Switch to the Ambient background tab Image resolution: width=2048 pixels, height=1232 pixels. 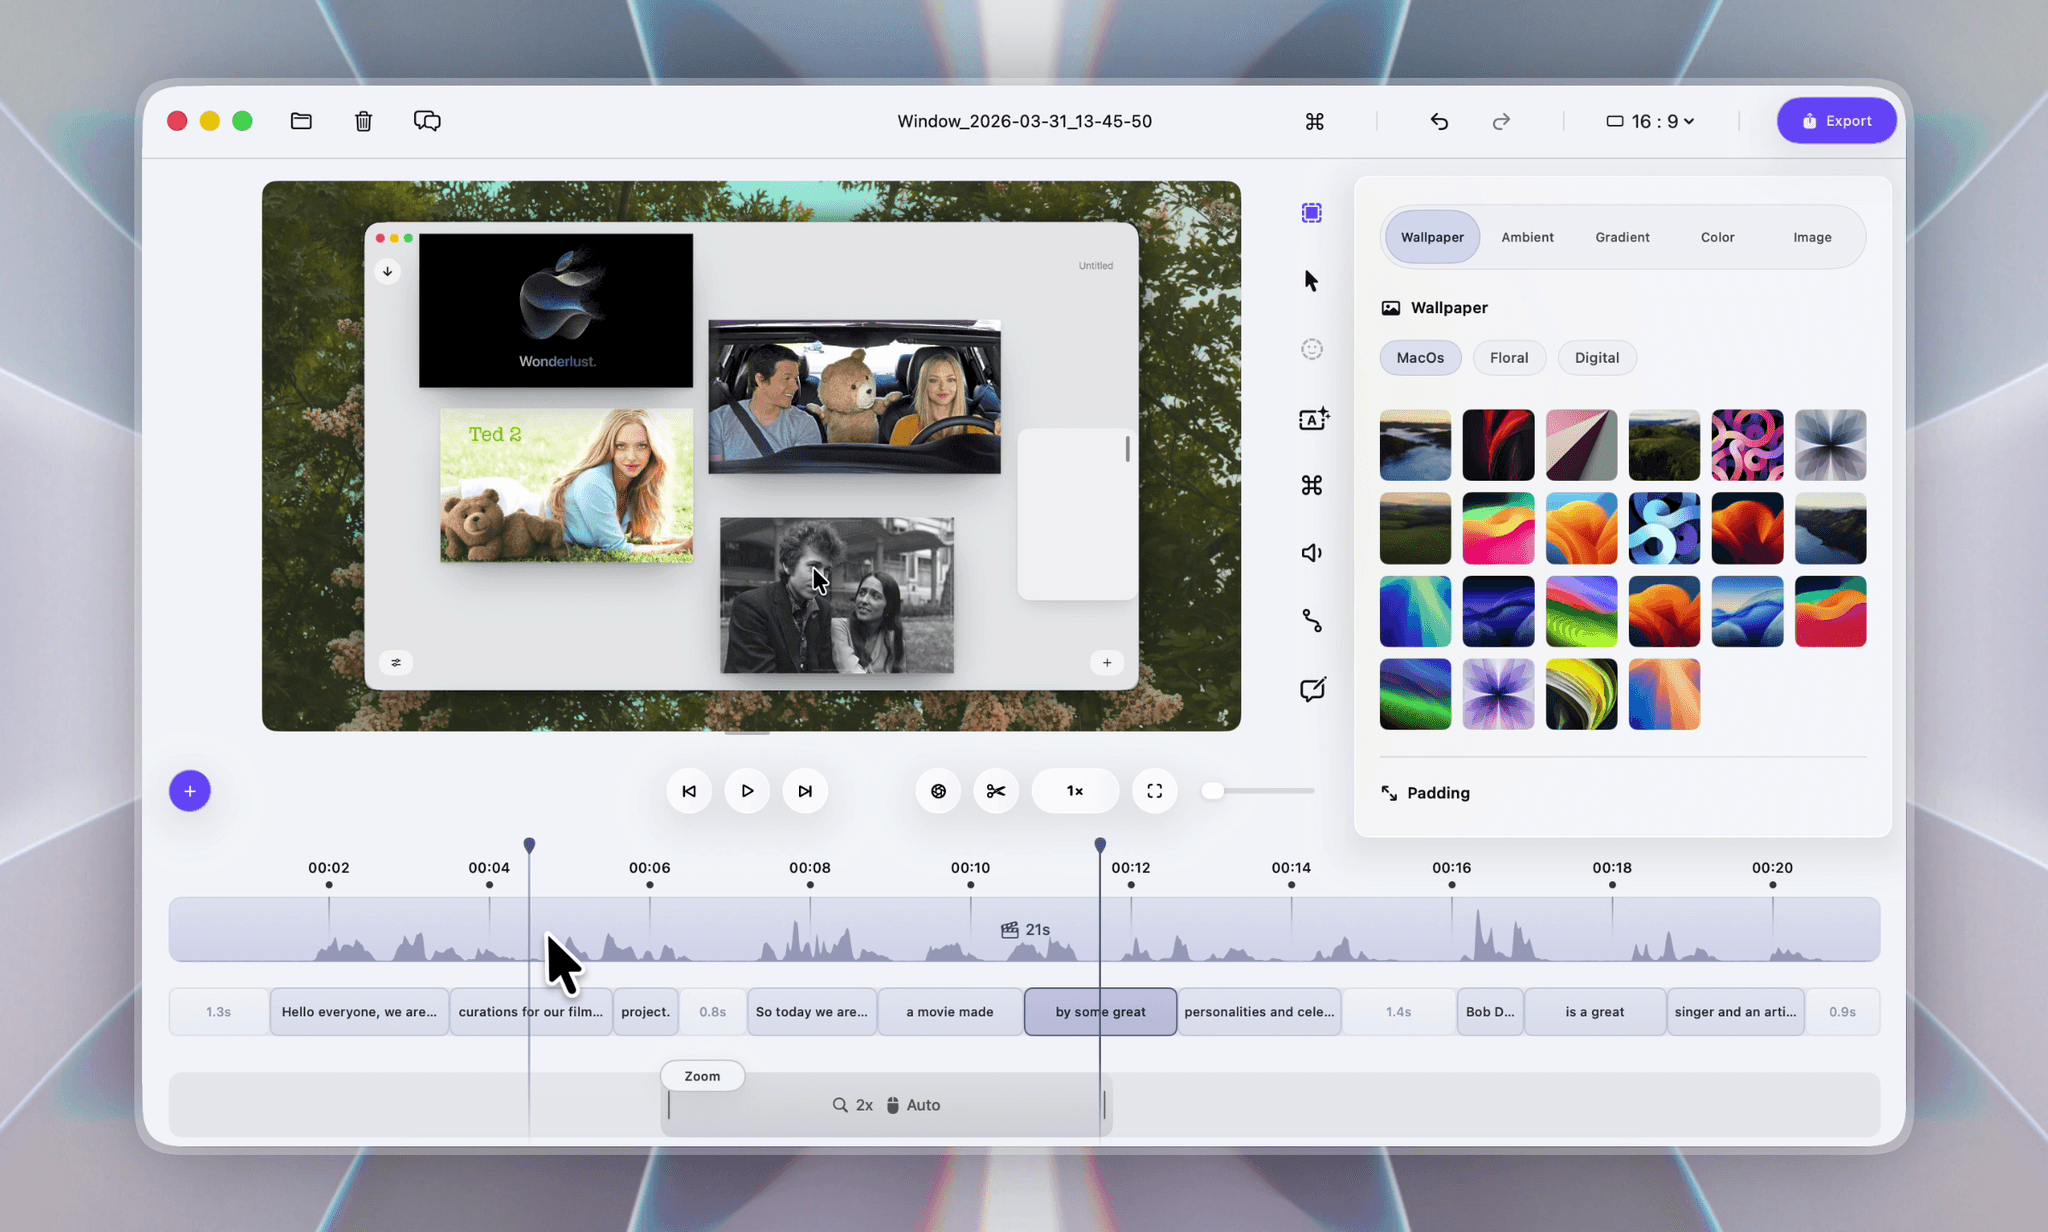pos(1526,237)
